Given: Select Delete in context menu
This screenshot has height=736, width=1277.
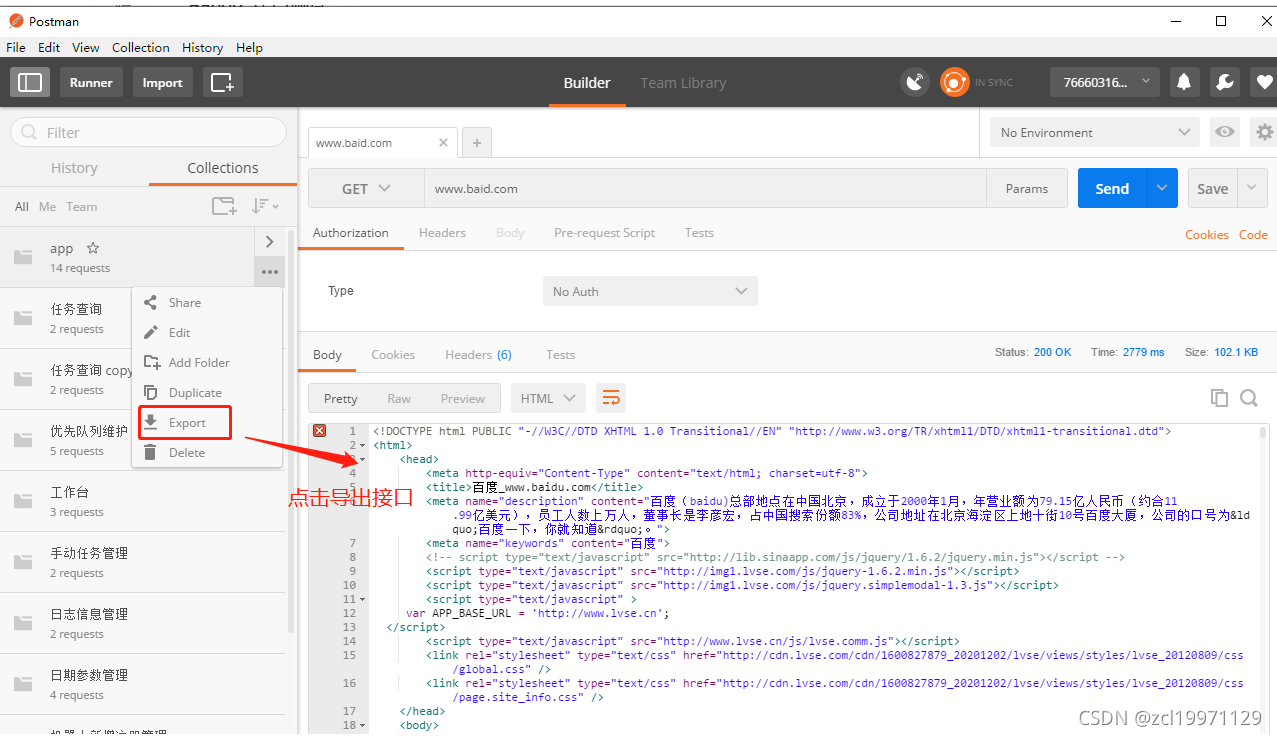Looking at the screenshot, I should 206,452.
